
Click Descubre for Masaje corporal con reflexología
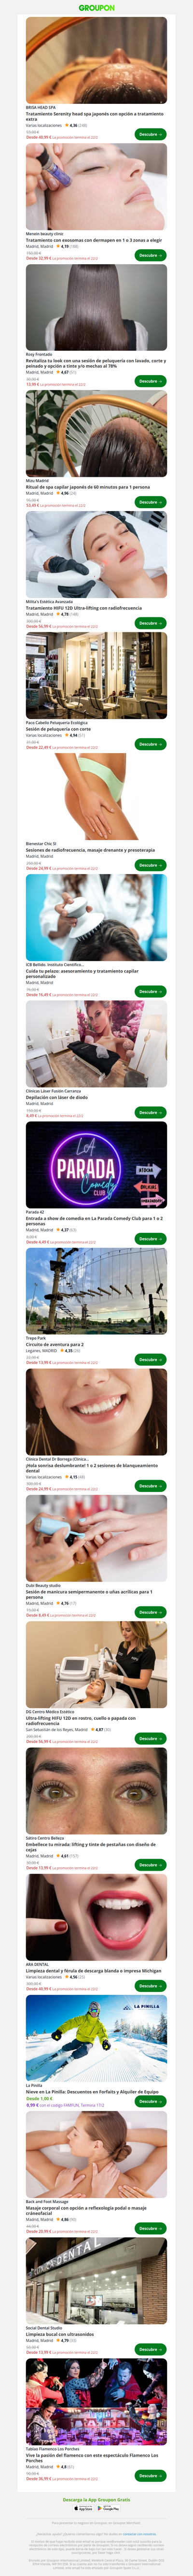pyautogui.click(x=150, y=2228)
